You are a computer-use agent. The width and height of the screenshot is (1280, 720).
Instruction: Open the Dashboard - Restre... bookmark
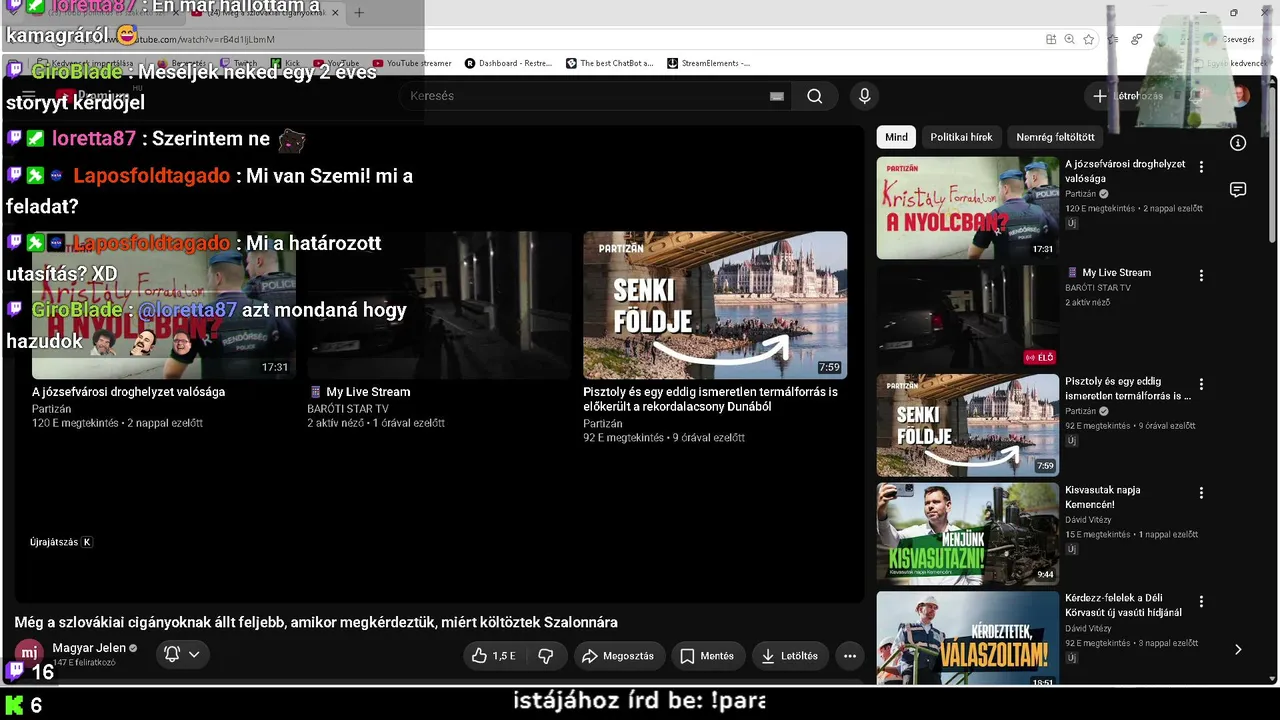pyautogui.click(x=508, y=63)
